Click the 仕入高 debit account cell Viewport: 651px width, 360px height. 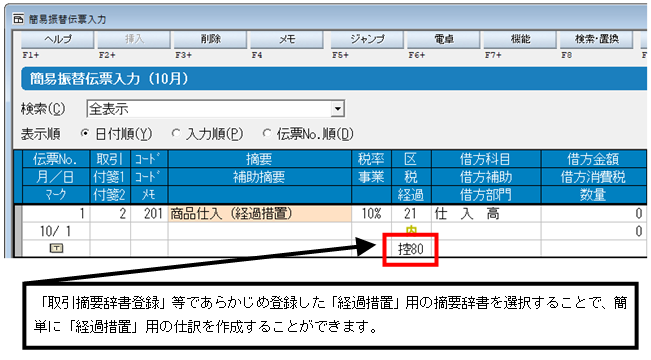point(486,214)
